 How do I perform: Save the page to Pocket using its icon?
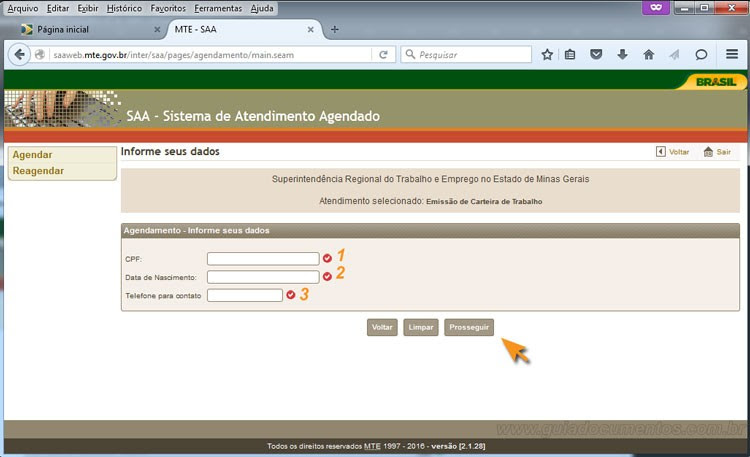596,55
